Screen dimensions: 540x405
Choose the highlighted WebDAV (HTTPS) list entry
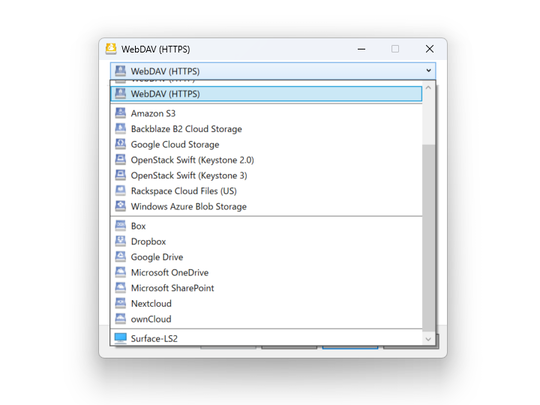(x=266, y=94)
